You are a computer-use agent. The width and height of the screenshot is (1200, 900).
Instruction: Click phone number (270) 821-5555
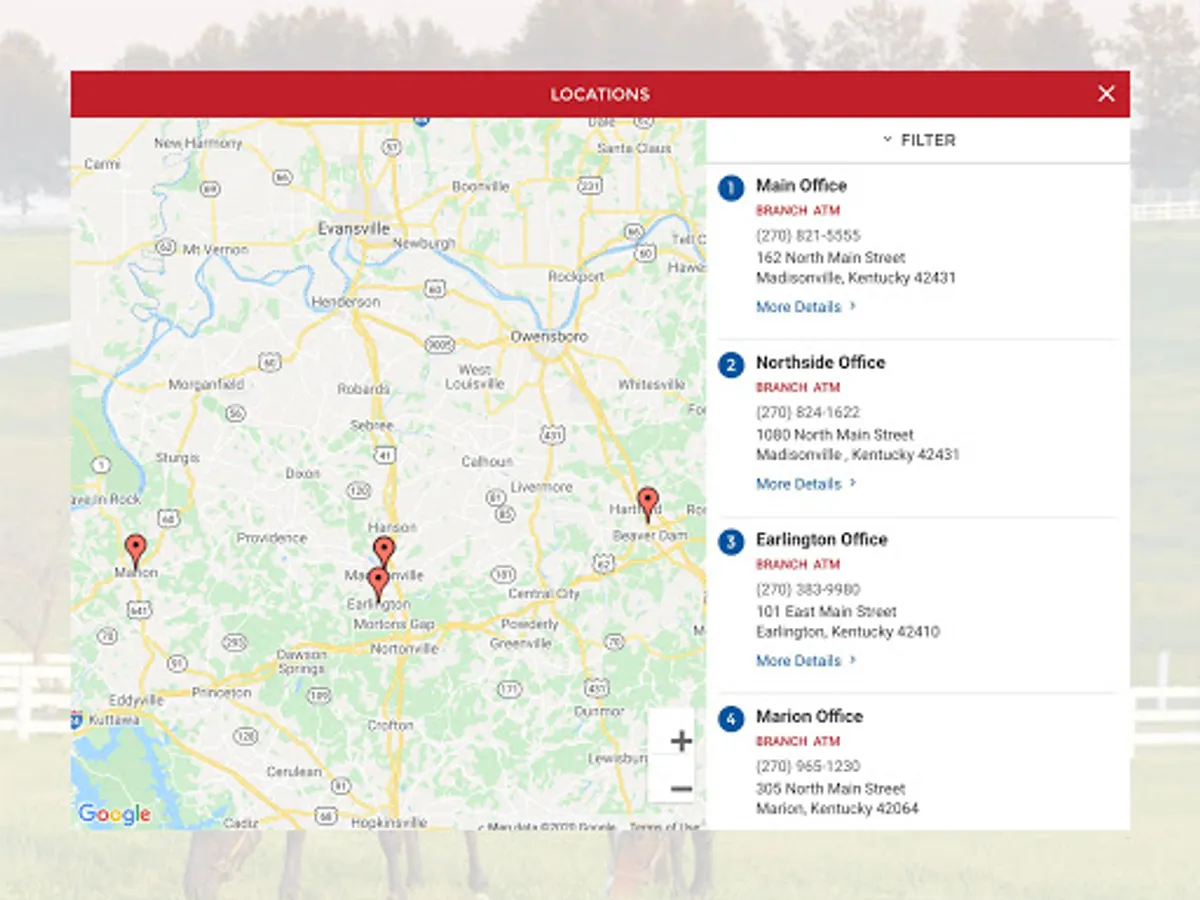pyautogui.click(x=808, y=235)
